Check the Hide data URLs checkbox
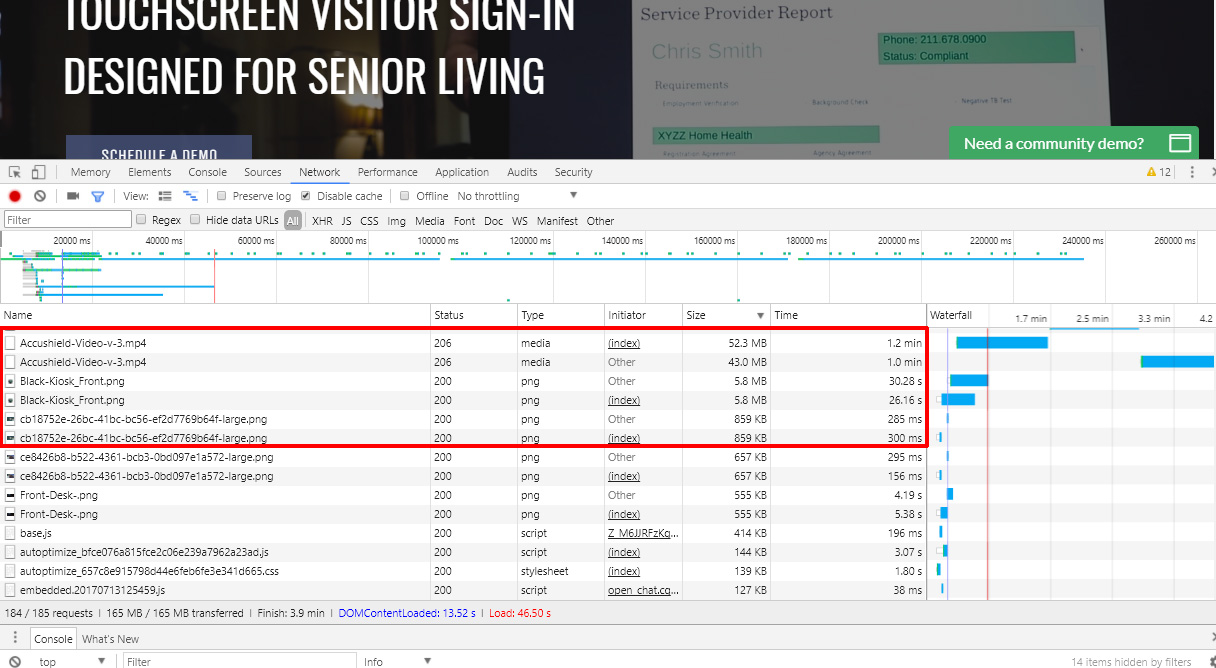The width and height of the screenshot is (1216, 668). [195, 220]
